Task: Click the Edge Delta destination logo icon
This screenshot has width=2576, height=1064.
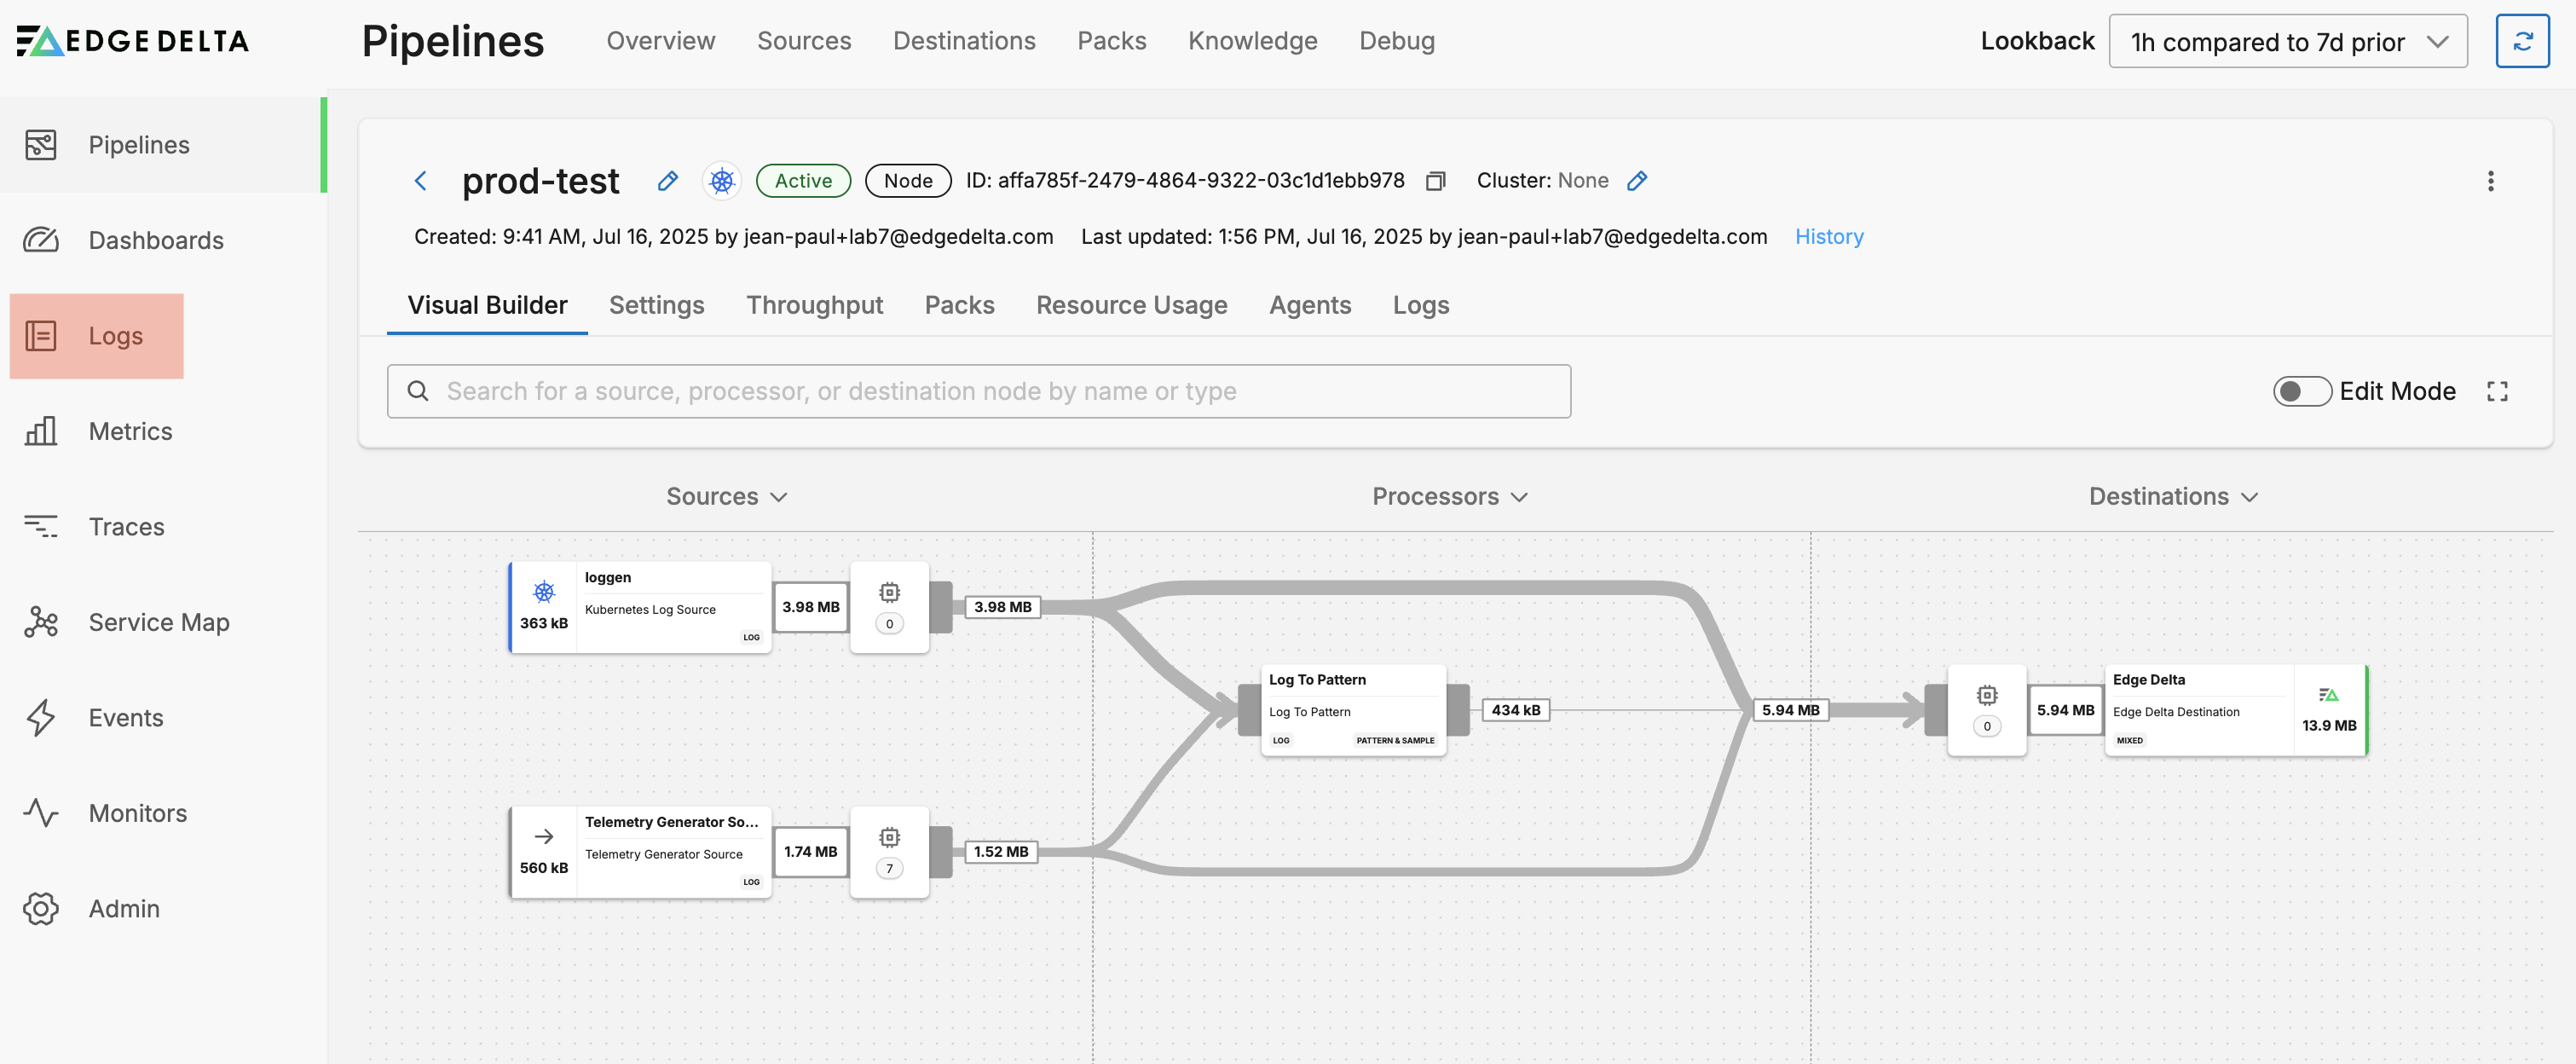Action: pos(2329,694)
